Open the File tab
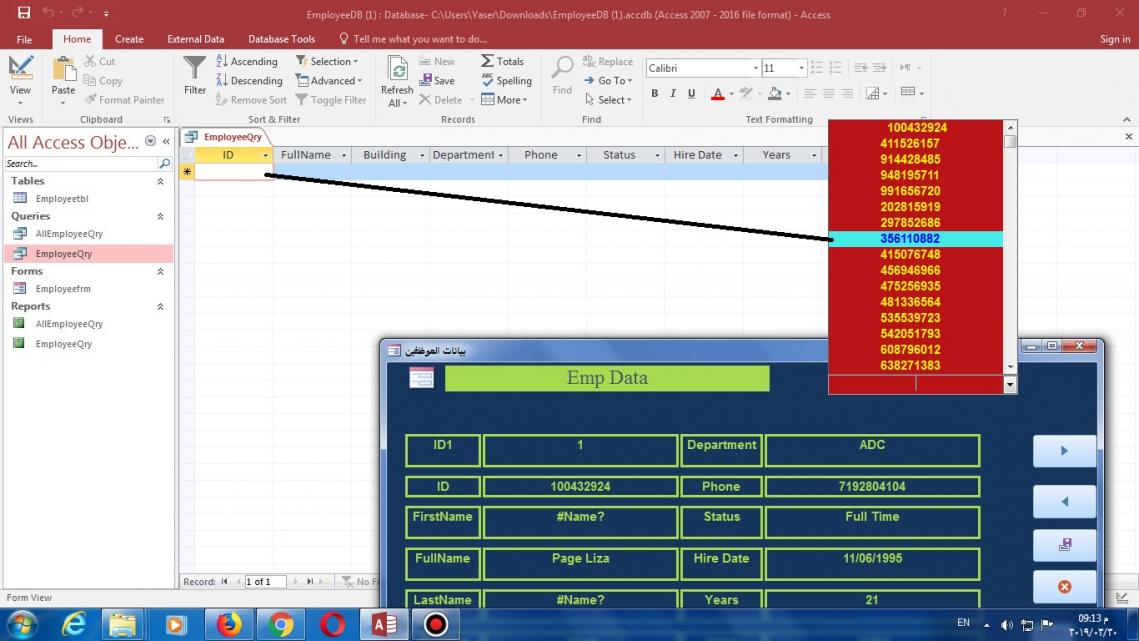Screen dimensions: 1139x641 tap(24, 39)
